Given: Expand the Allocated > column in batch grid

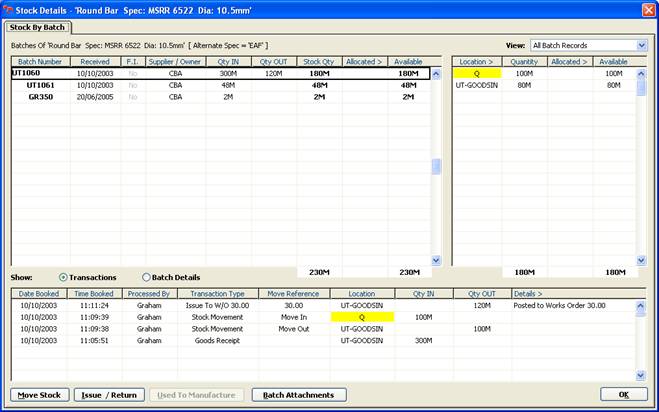Looking at the screenshot, I should [364, 61].
